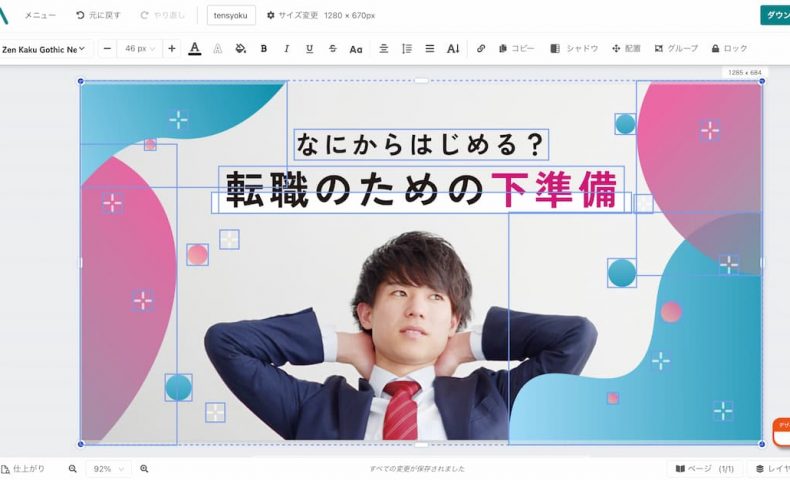Select the teal circle left of the pink top-right shape
Viewport: 790px width, 480px height.
coord(625,124)
